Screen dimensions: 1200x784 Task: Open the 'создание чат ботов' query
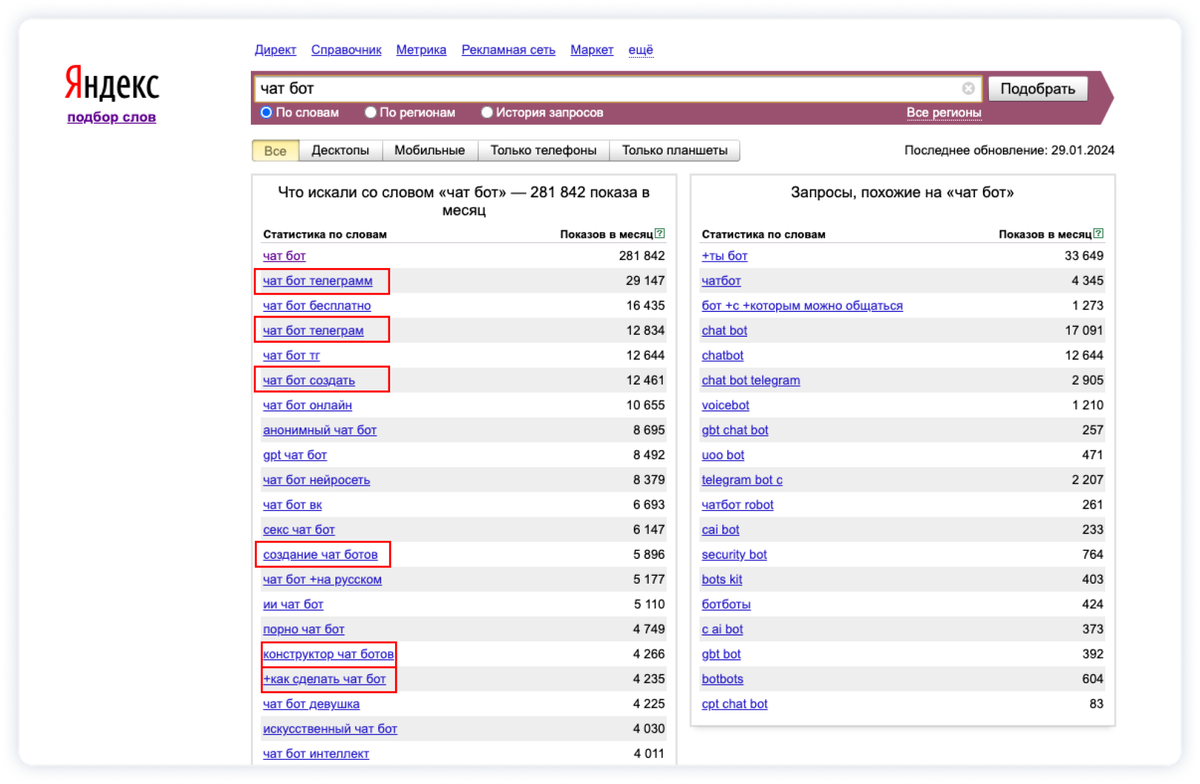(x=320, y=555)
